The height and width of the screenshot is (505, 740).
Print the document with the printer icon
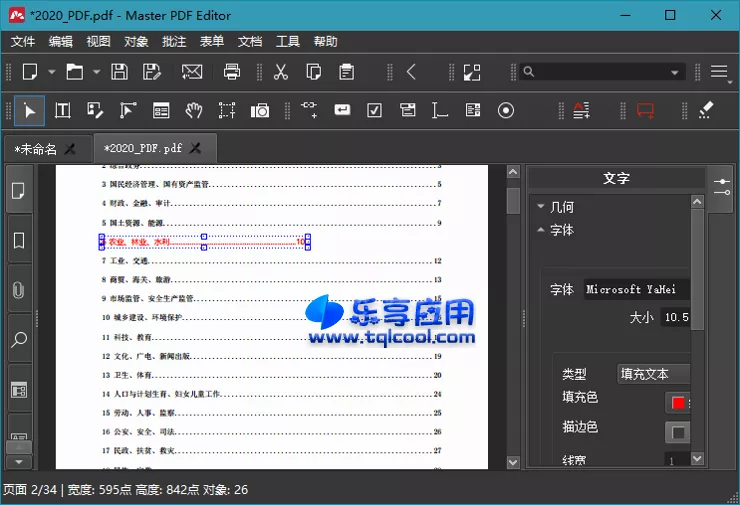(232, 72)
